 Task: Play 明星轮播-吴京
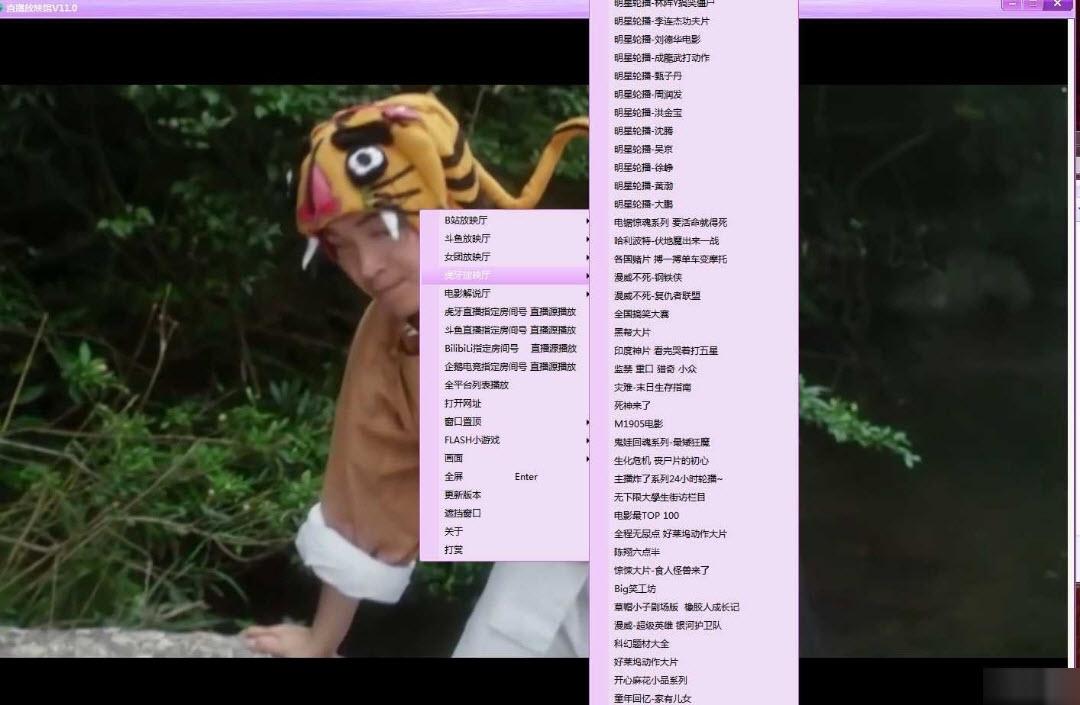pos(694,149)
